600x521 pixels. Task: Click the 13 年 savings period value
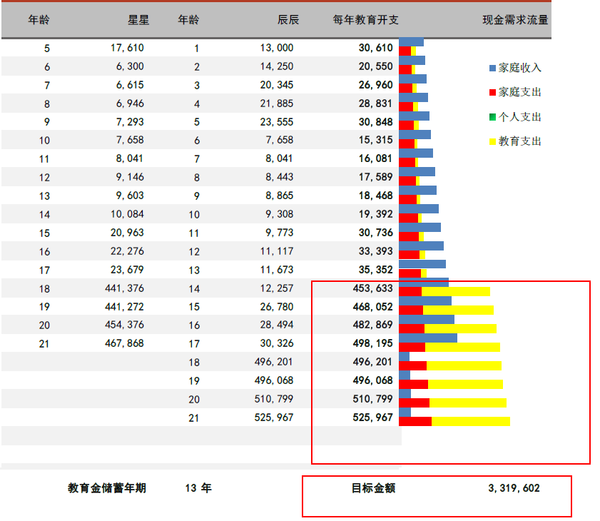tap(198, 488)
